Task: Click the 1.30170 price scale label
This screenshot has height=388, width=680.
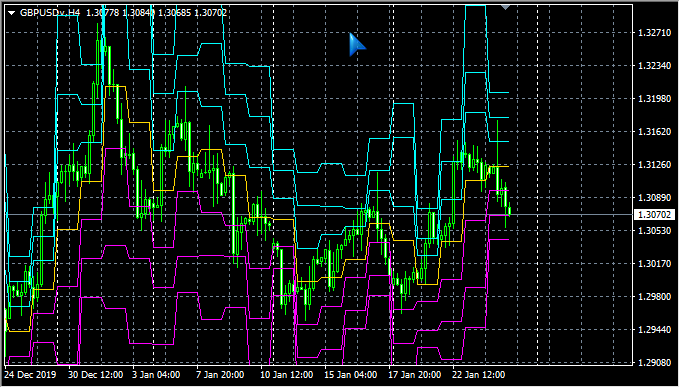Action: point(654,264)
